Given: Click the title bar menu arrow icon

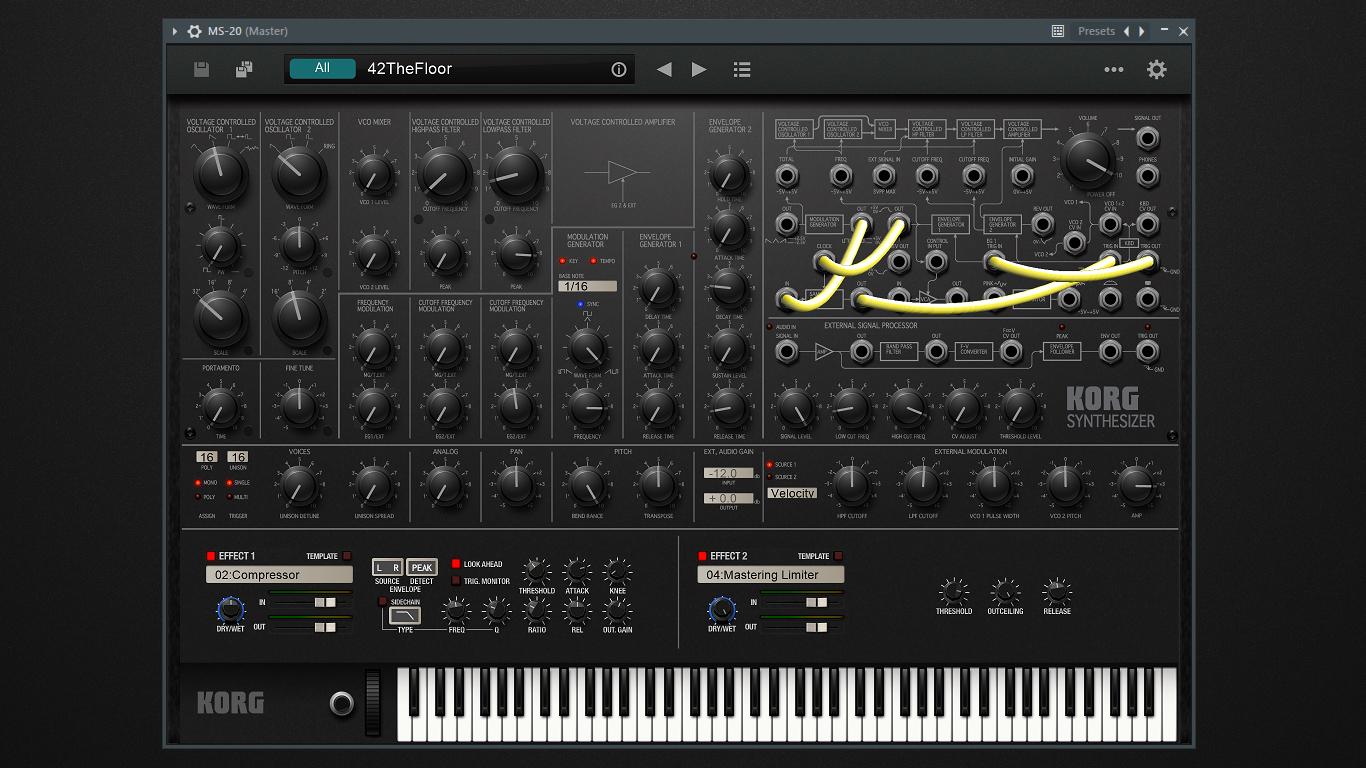Looking at the screenshot, I should coord(175,31).
